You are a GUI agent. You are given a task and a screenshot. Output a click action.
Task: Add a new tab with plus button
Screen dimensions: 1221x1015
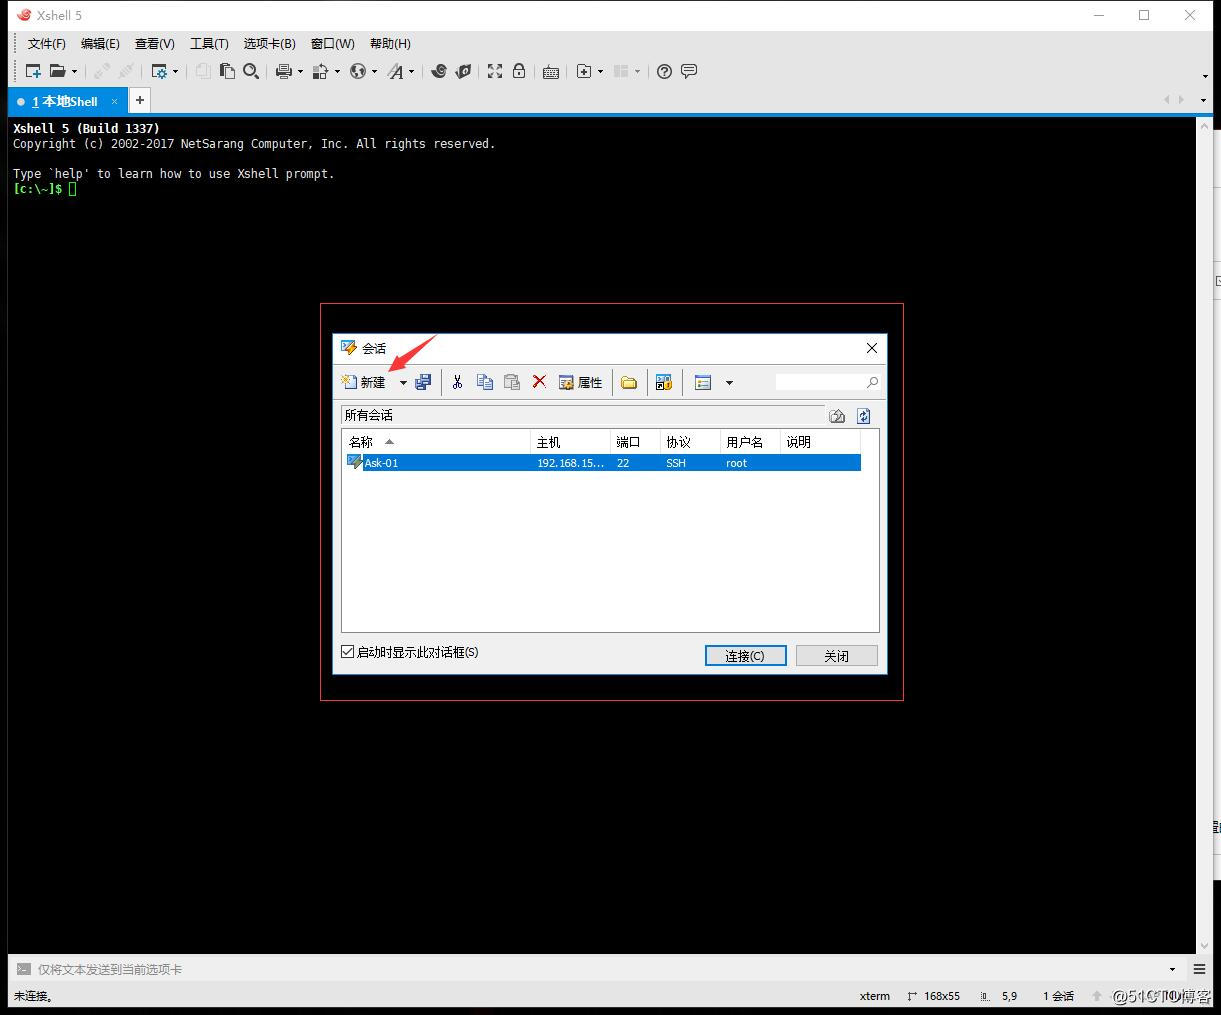(140, 100)
